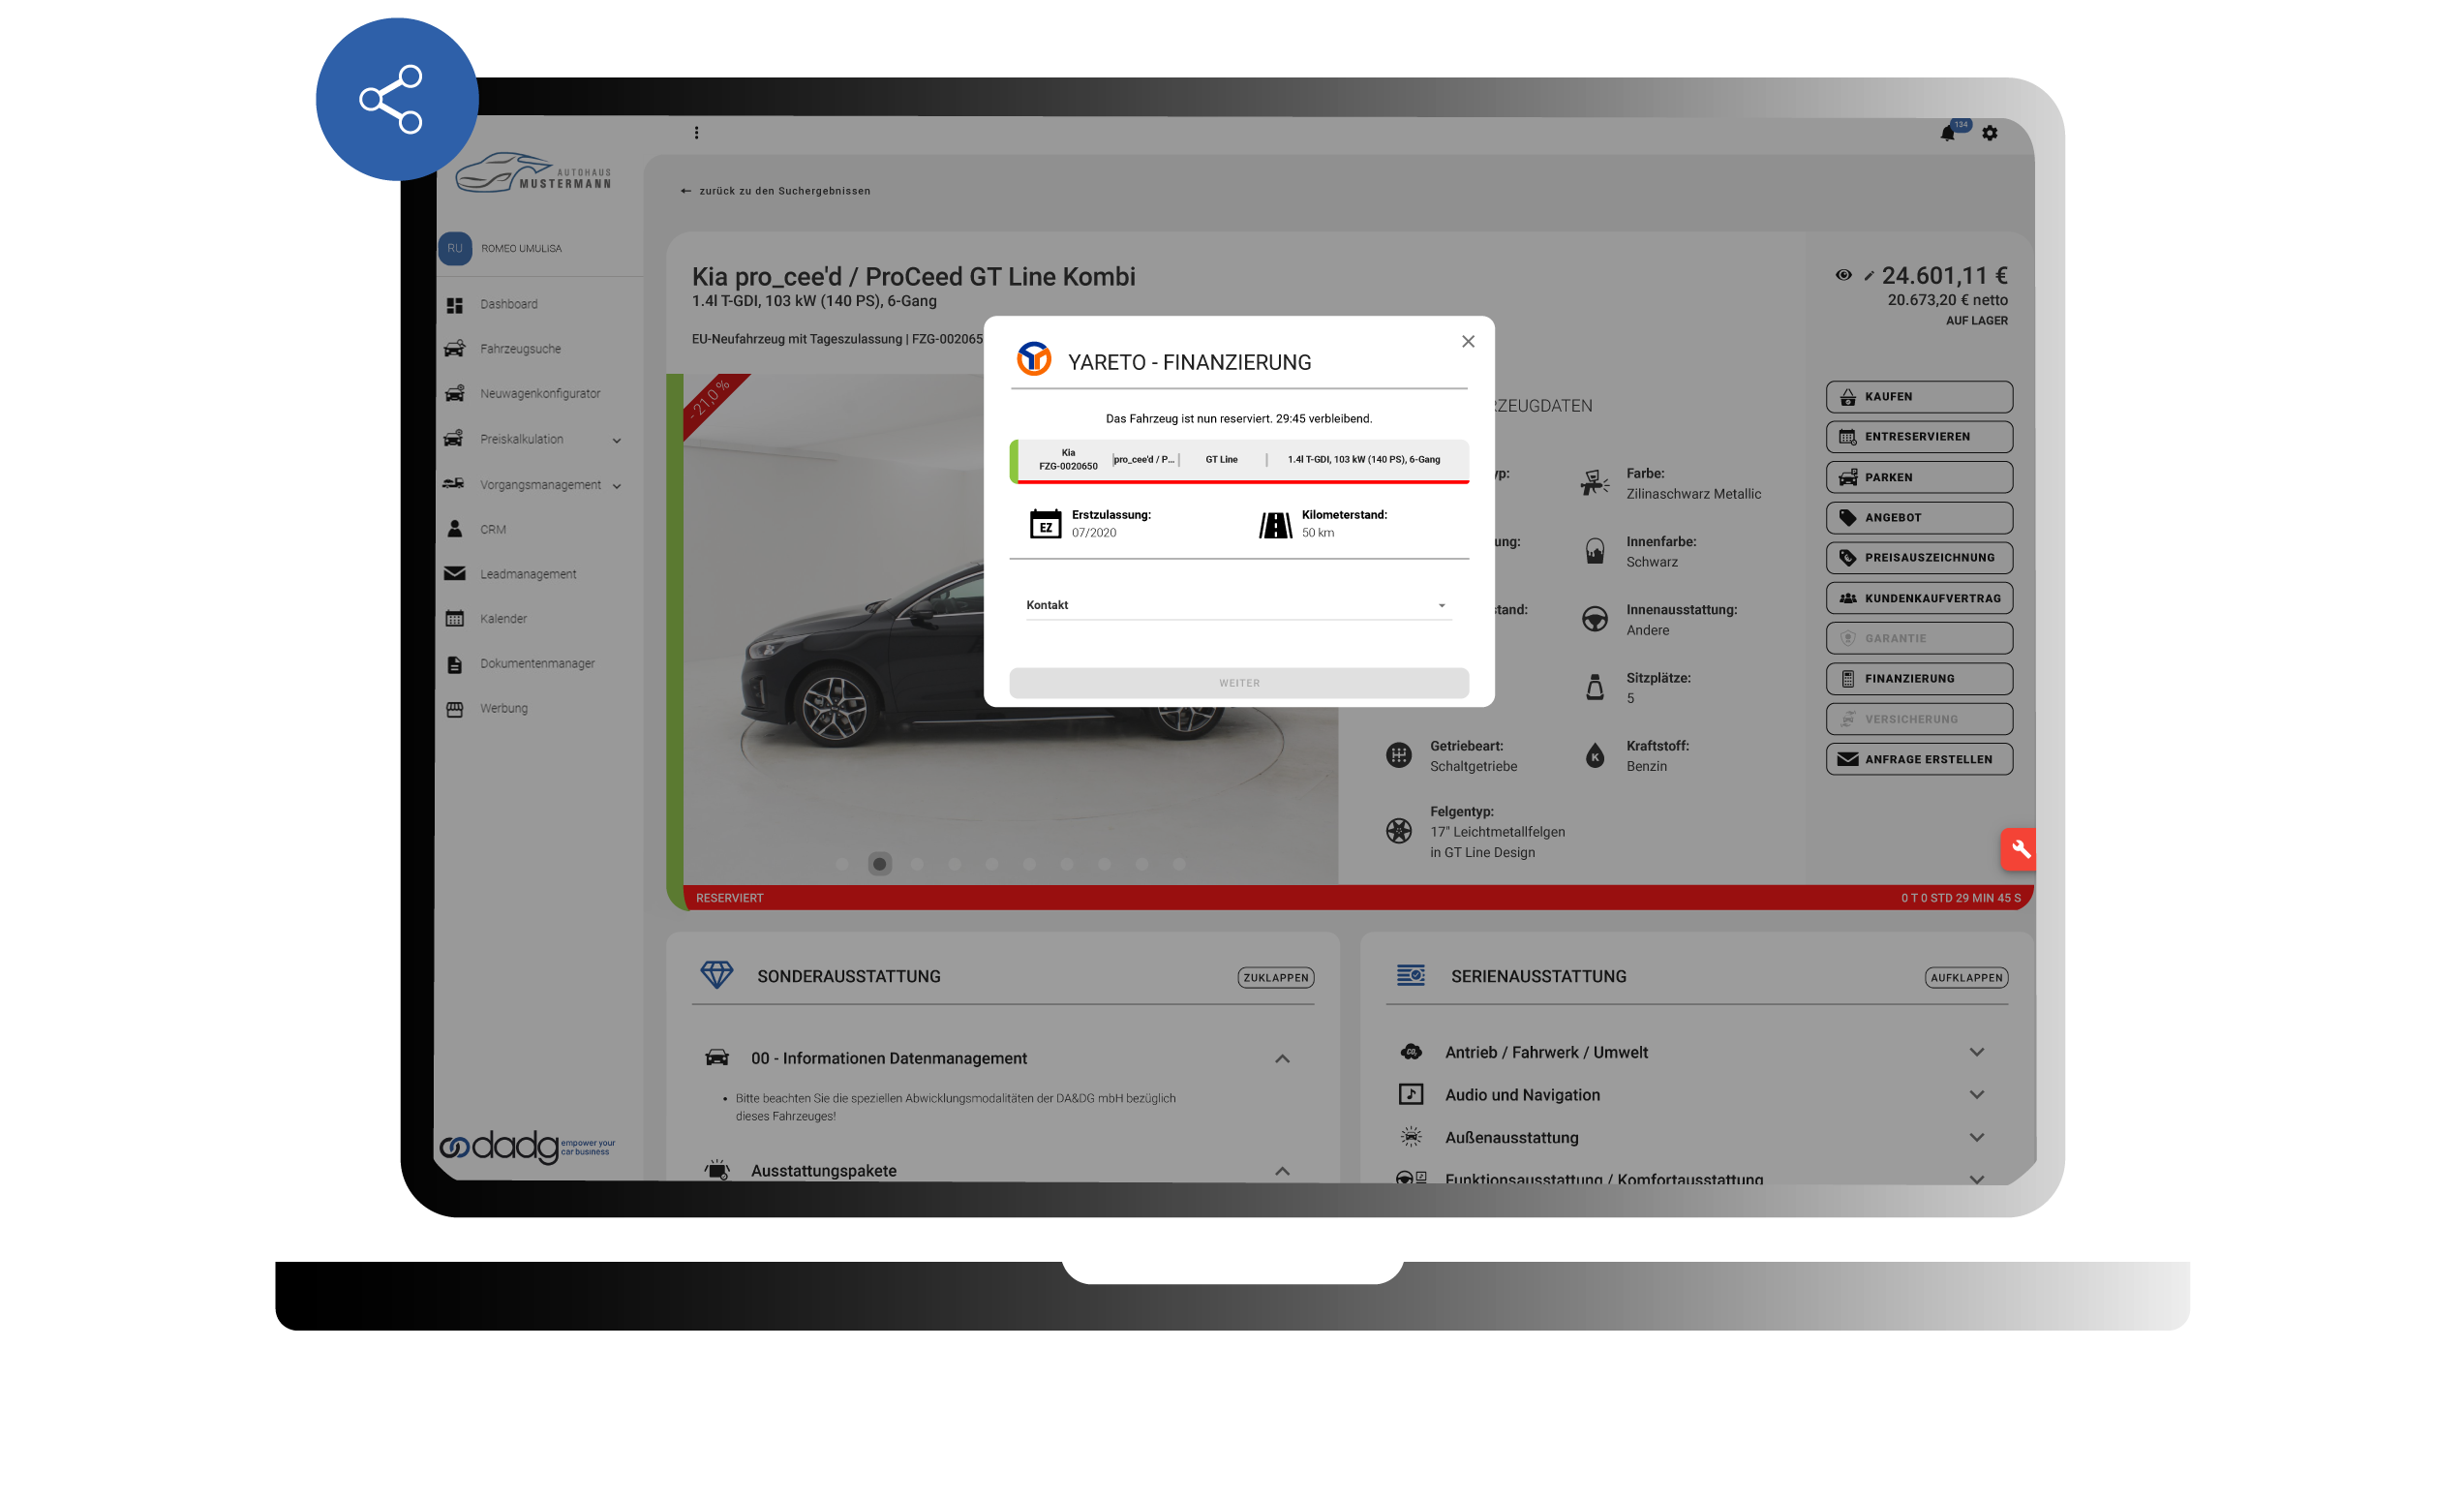Open Kalender in sidebar
The image size is (2464, 1501).
pos(503,619)
